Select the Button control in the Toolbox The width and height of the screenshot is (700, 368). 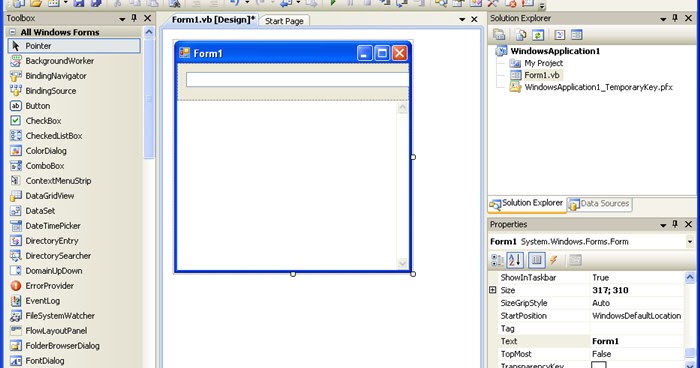[74, 106]
